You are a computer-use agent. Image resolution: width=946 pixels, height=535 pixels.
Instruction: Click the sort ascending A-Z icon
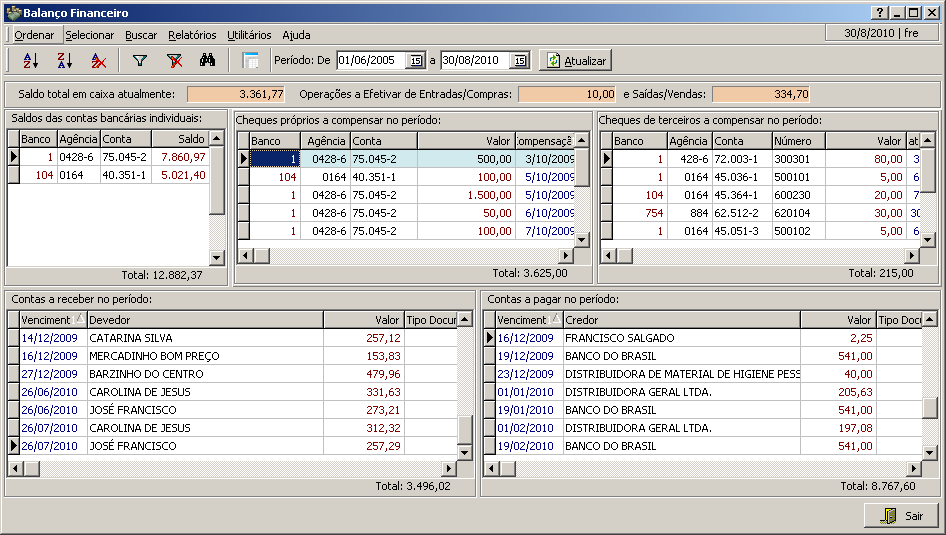point(30,60)
